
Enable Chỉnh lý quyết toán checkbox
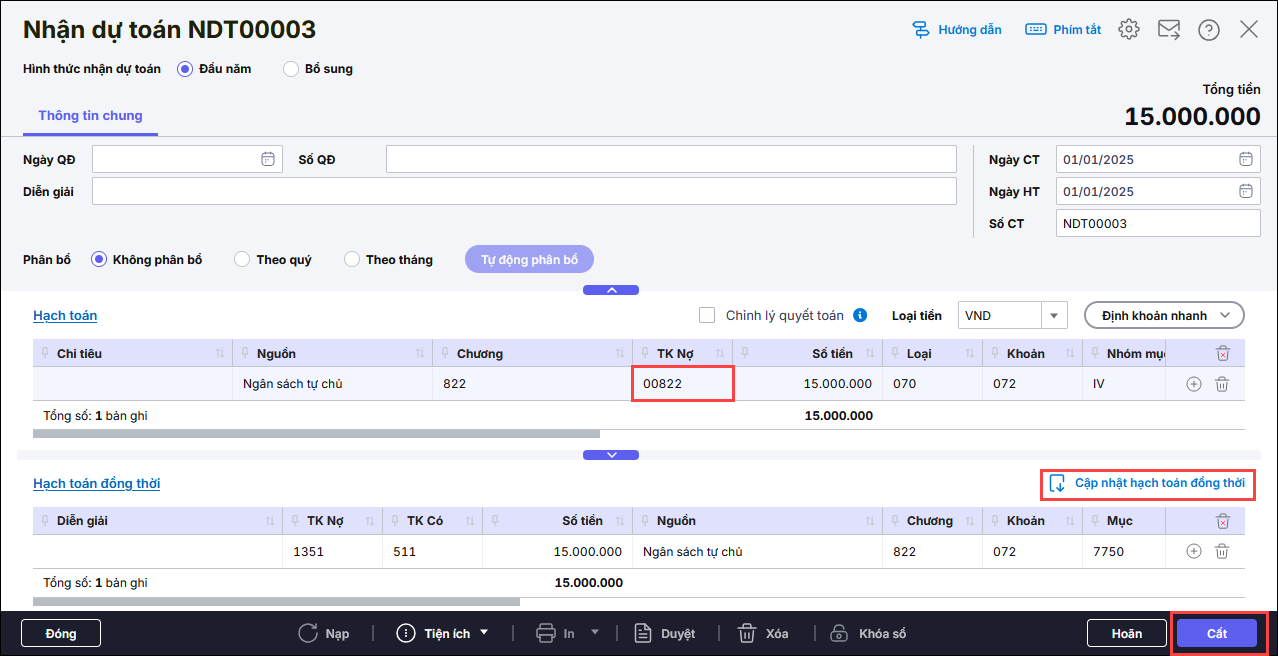point(707,316)
